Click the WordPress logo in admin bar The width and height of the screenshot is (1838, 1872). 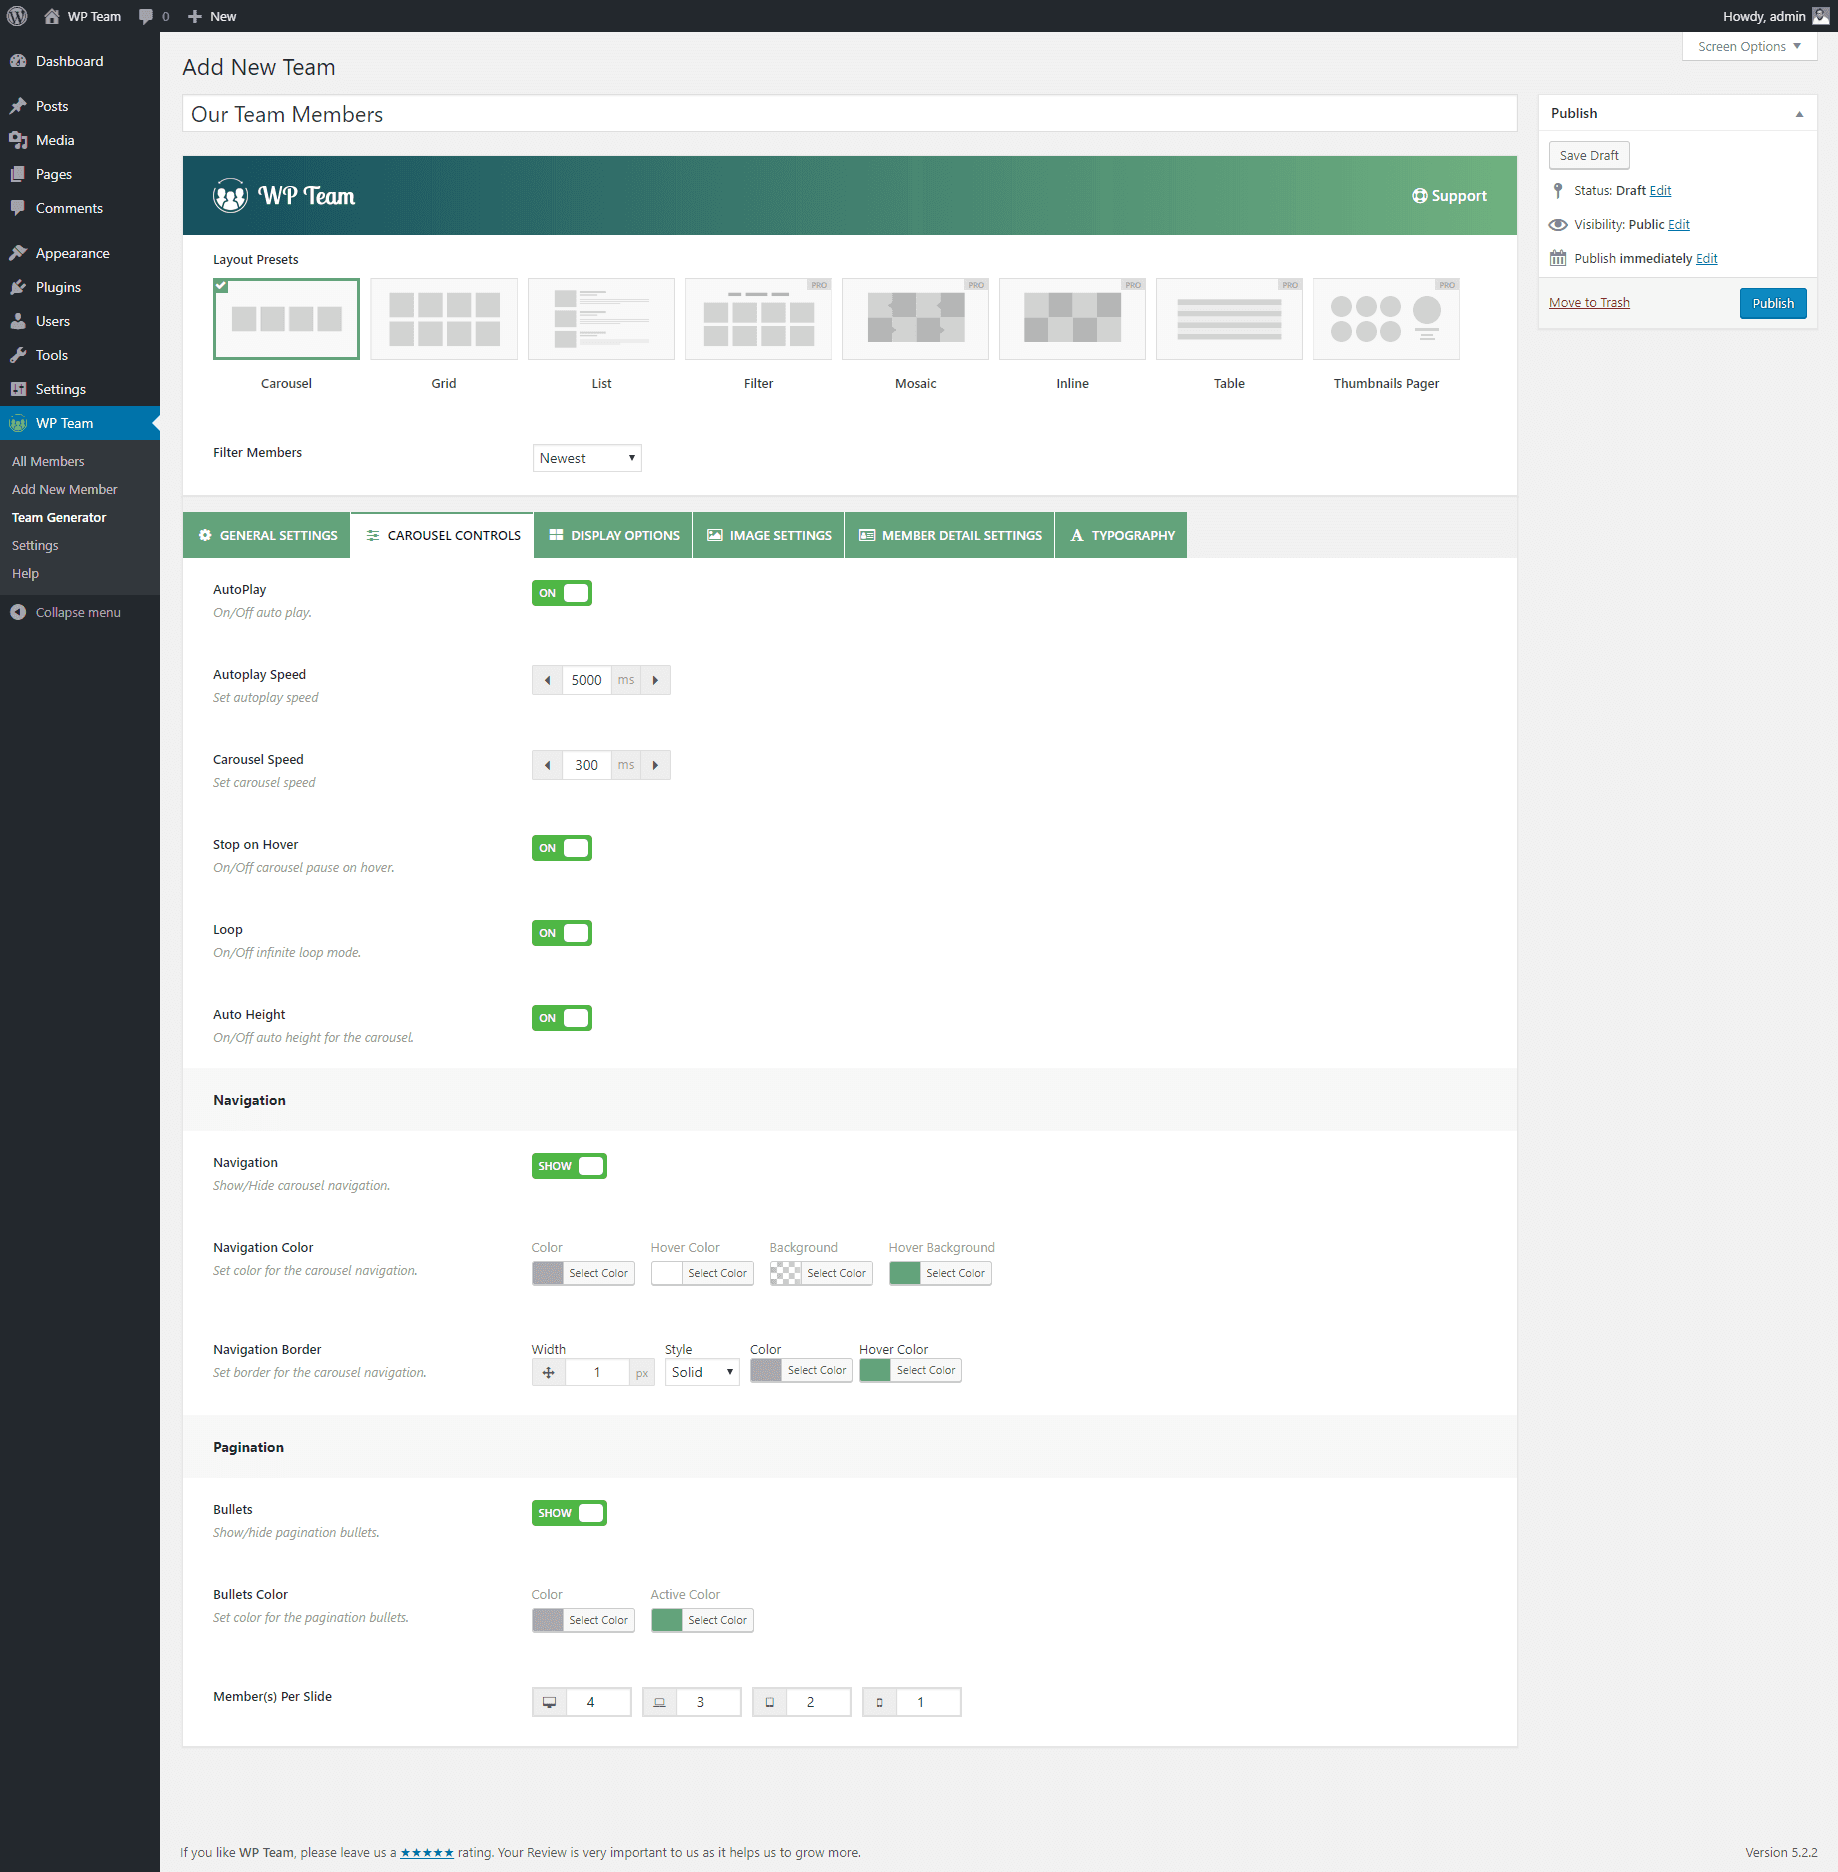[x=17, y=16]
